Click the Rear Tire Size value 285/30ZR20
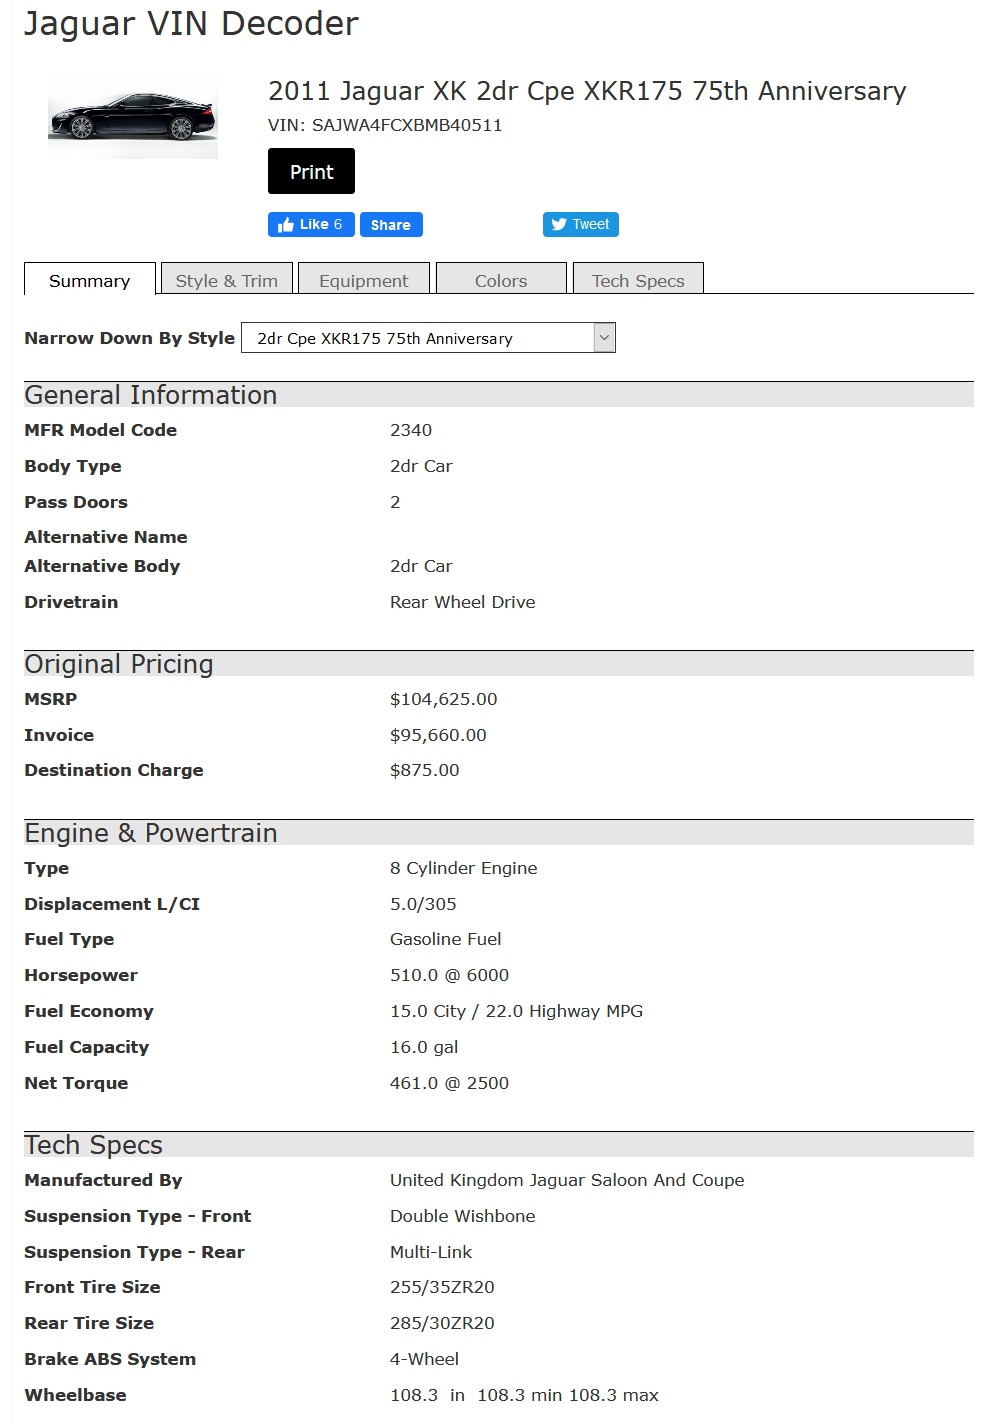The image size is (986, 1423). [x=442, y=1323]
